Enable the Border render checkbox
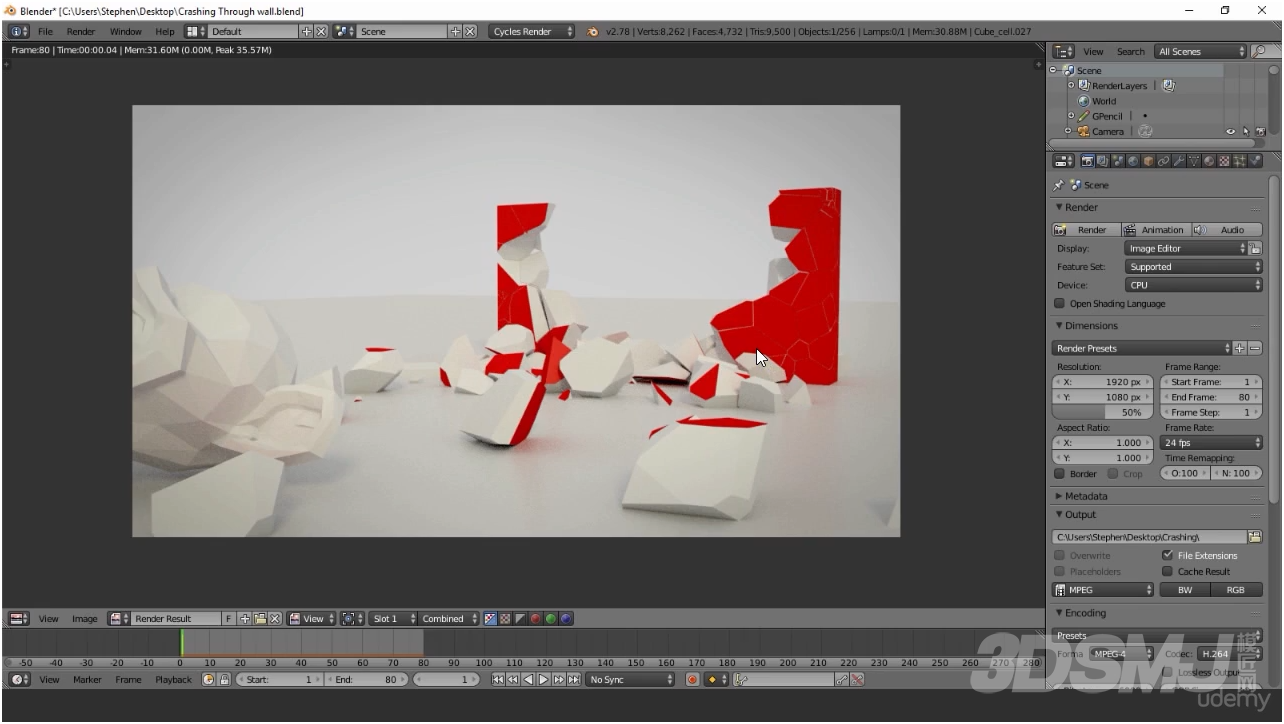Screen dimensions: 1284x724 pos(1060,474)
